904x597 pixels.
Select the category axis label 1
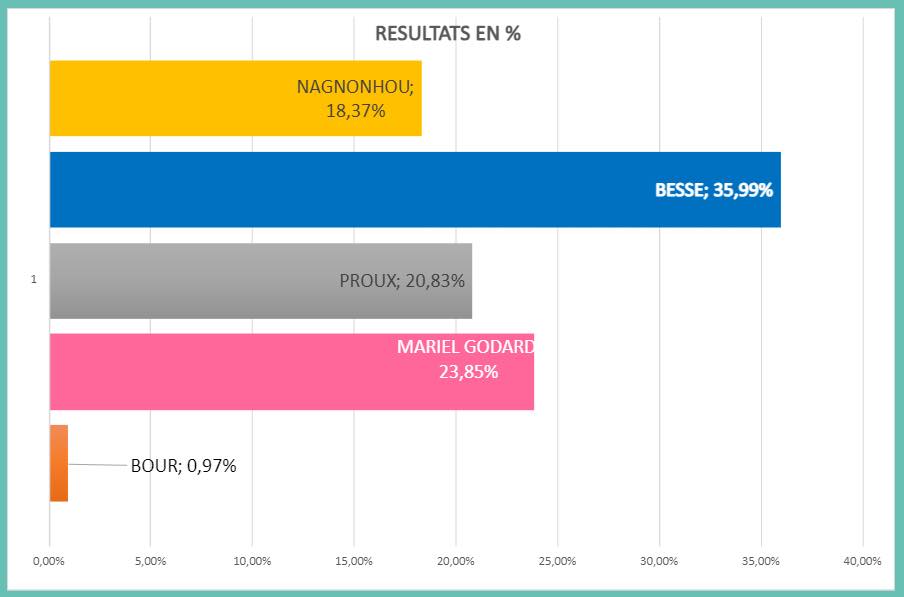[x=33, y=279]
